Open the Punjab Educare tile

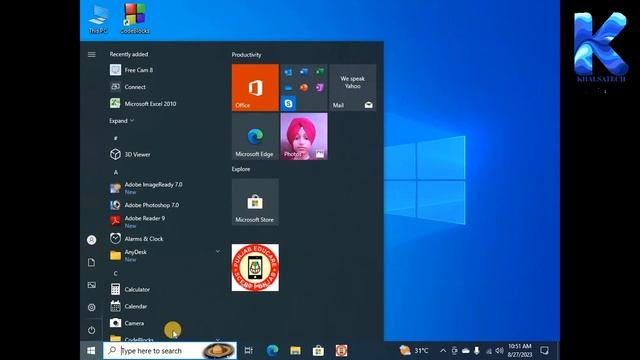click(255, 268)
